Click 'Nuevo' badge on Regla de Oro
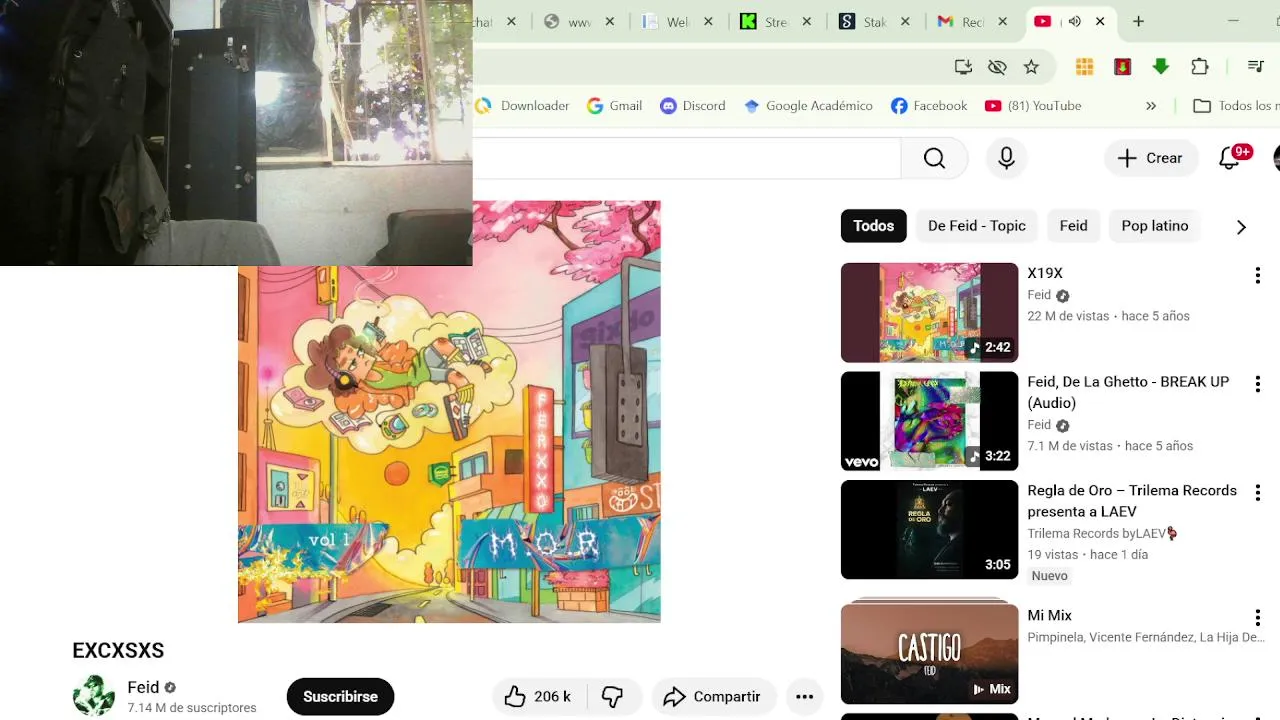 click(x=1049, y=576)
